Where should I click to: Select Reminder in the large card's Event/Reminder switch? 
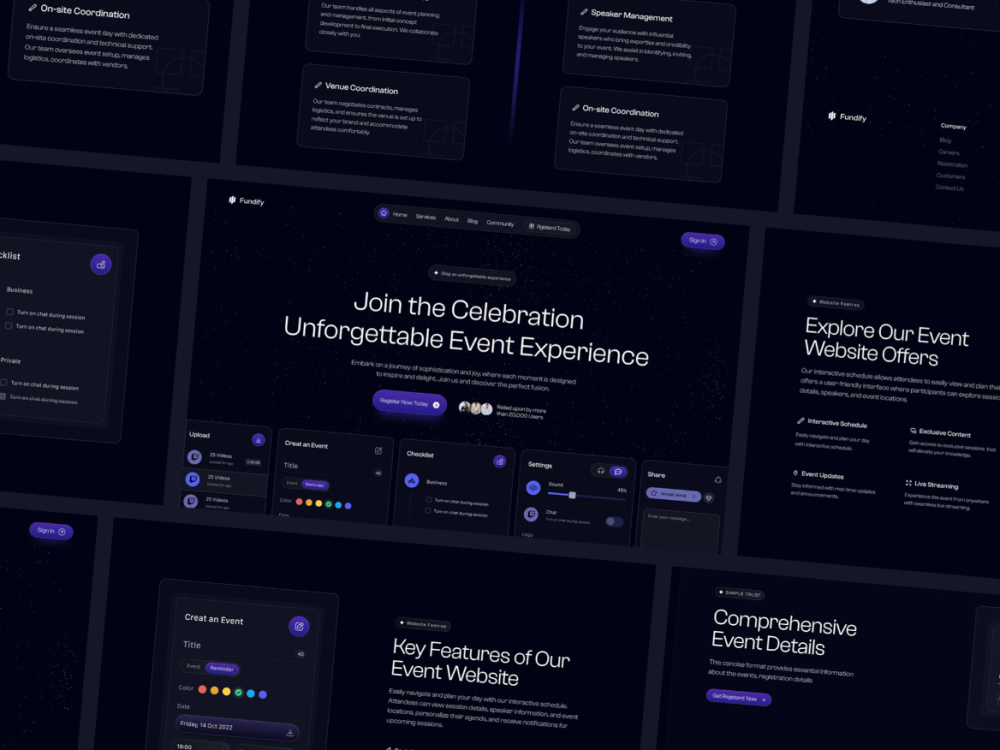click(221, 668)
